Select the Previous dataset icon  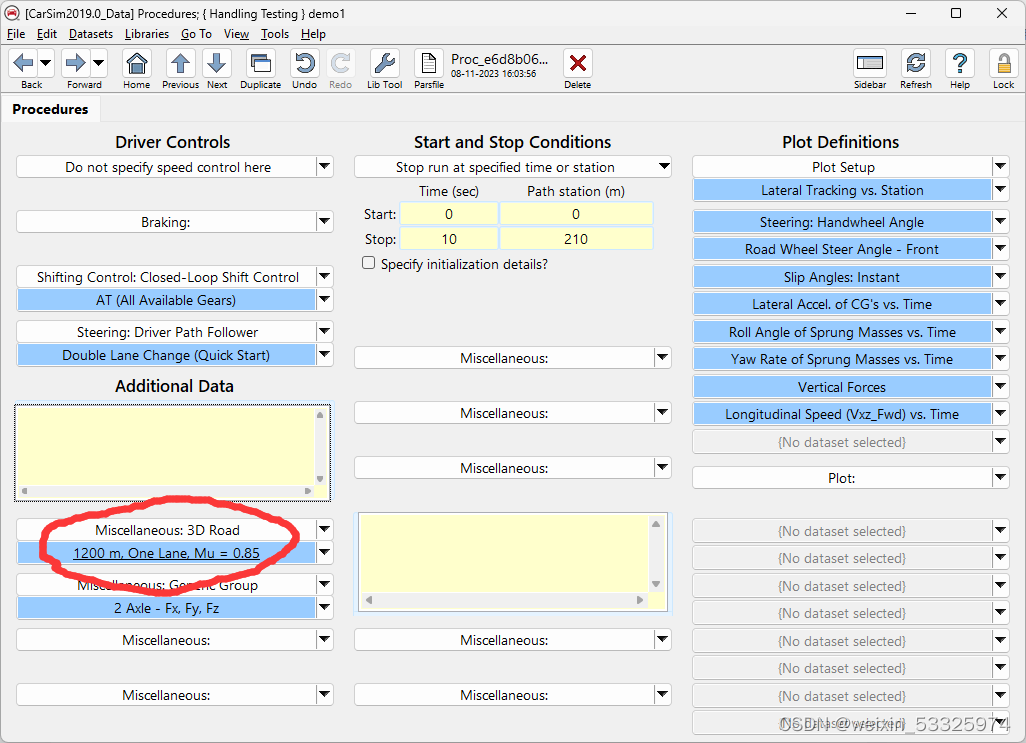[180, 65]
